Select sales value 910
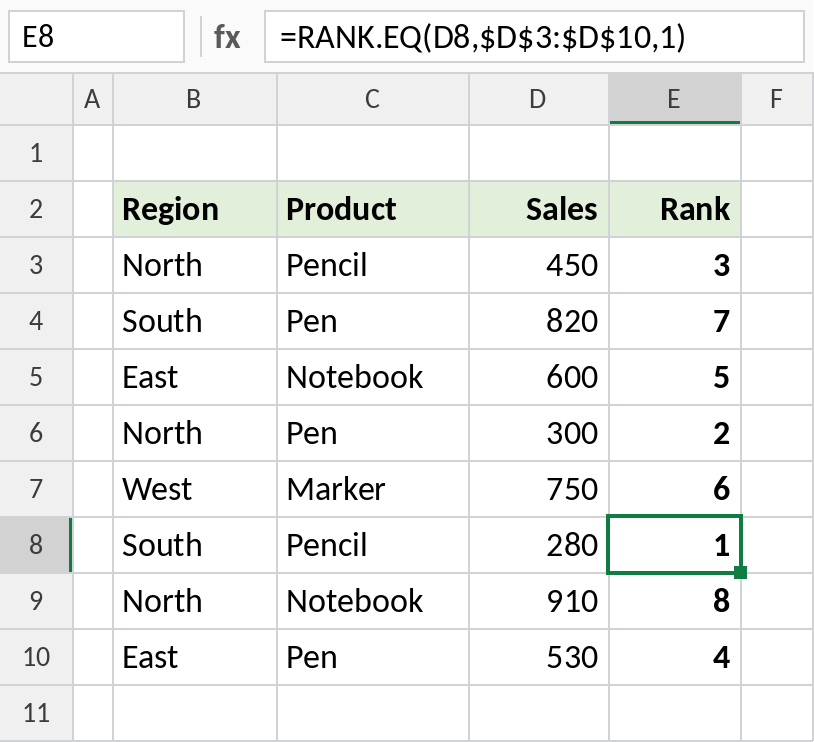814x742 pixels. tap(539, 601)
